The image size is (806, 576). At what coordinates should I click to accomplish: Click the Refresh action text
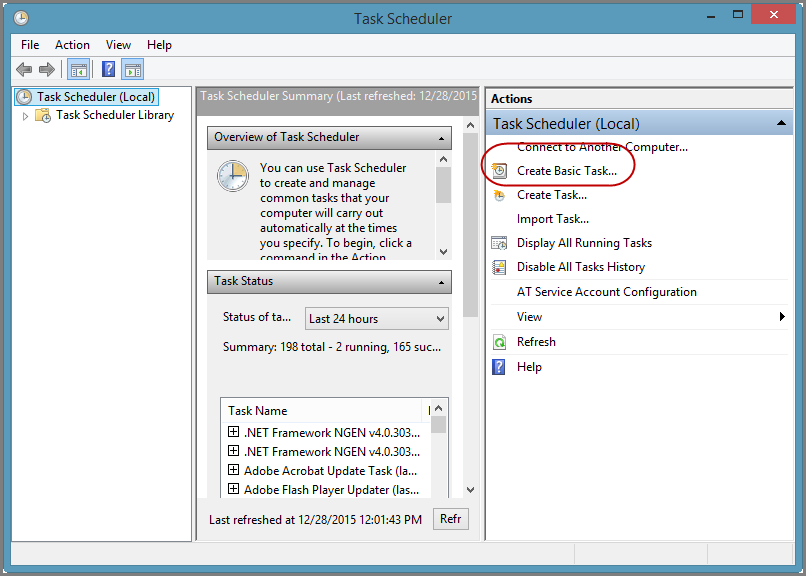pyautogui.click(x=536, y=342)
